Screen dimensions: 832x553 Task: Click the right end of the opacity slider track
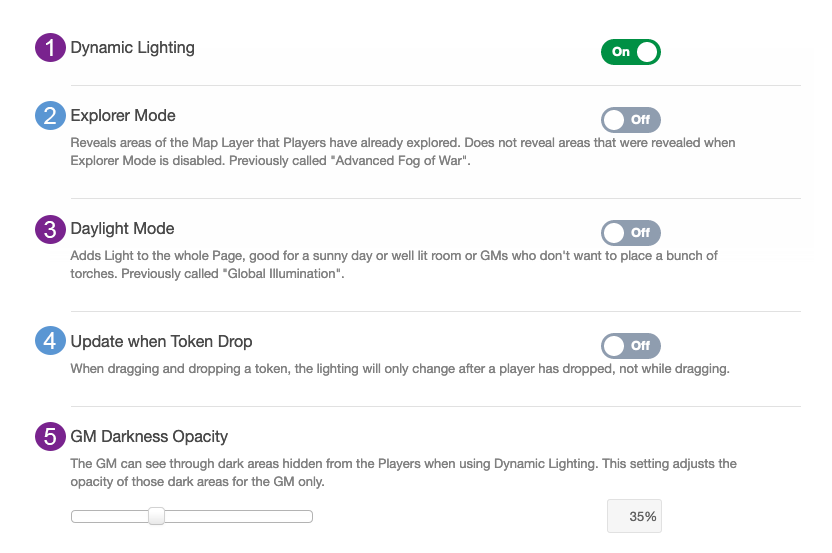(x=309, y=517)
